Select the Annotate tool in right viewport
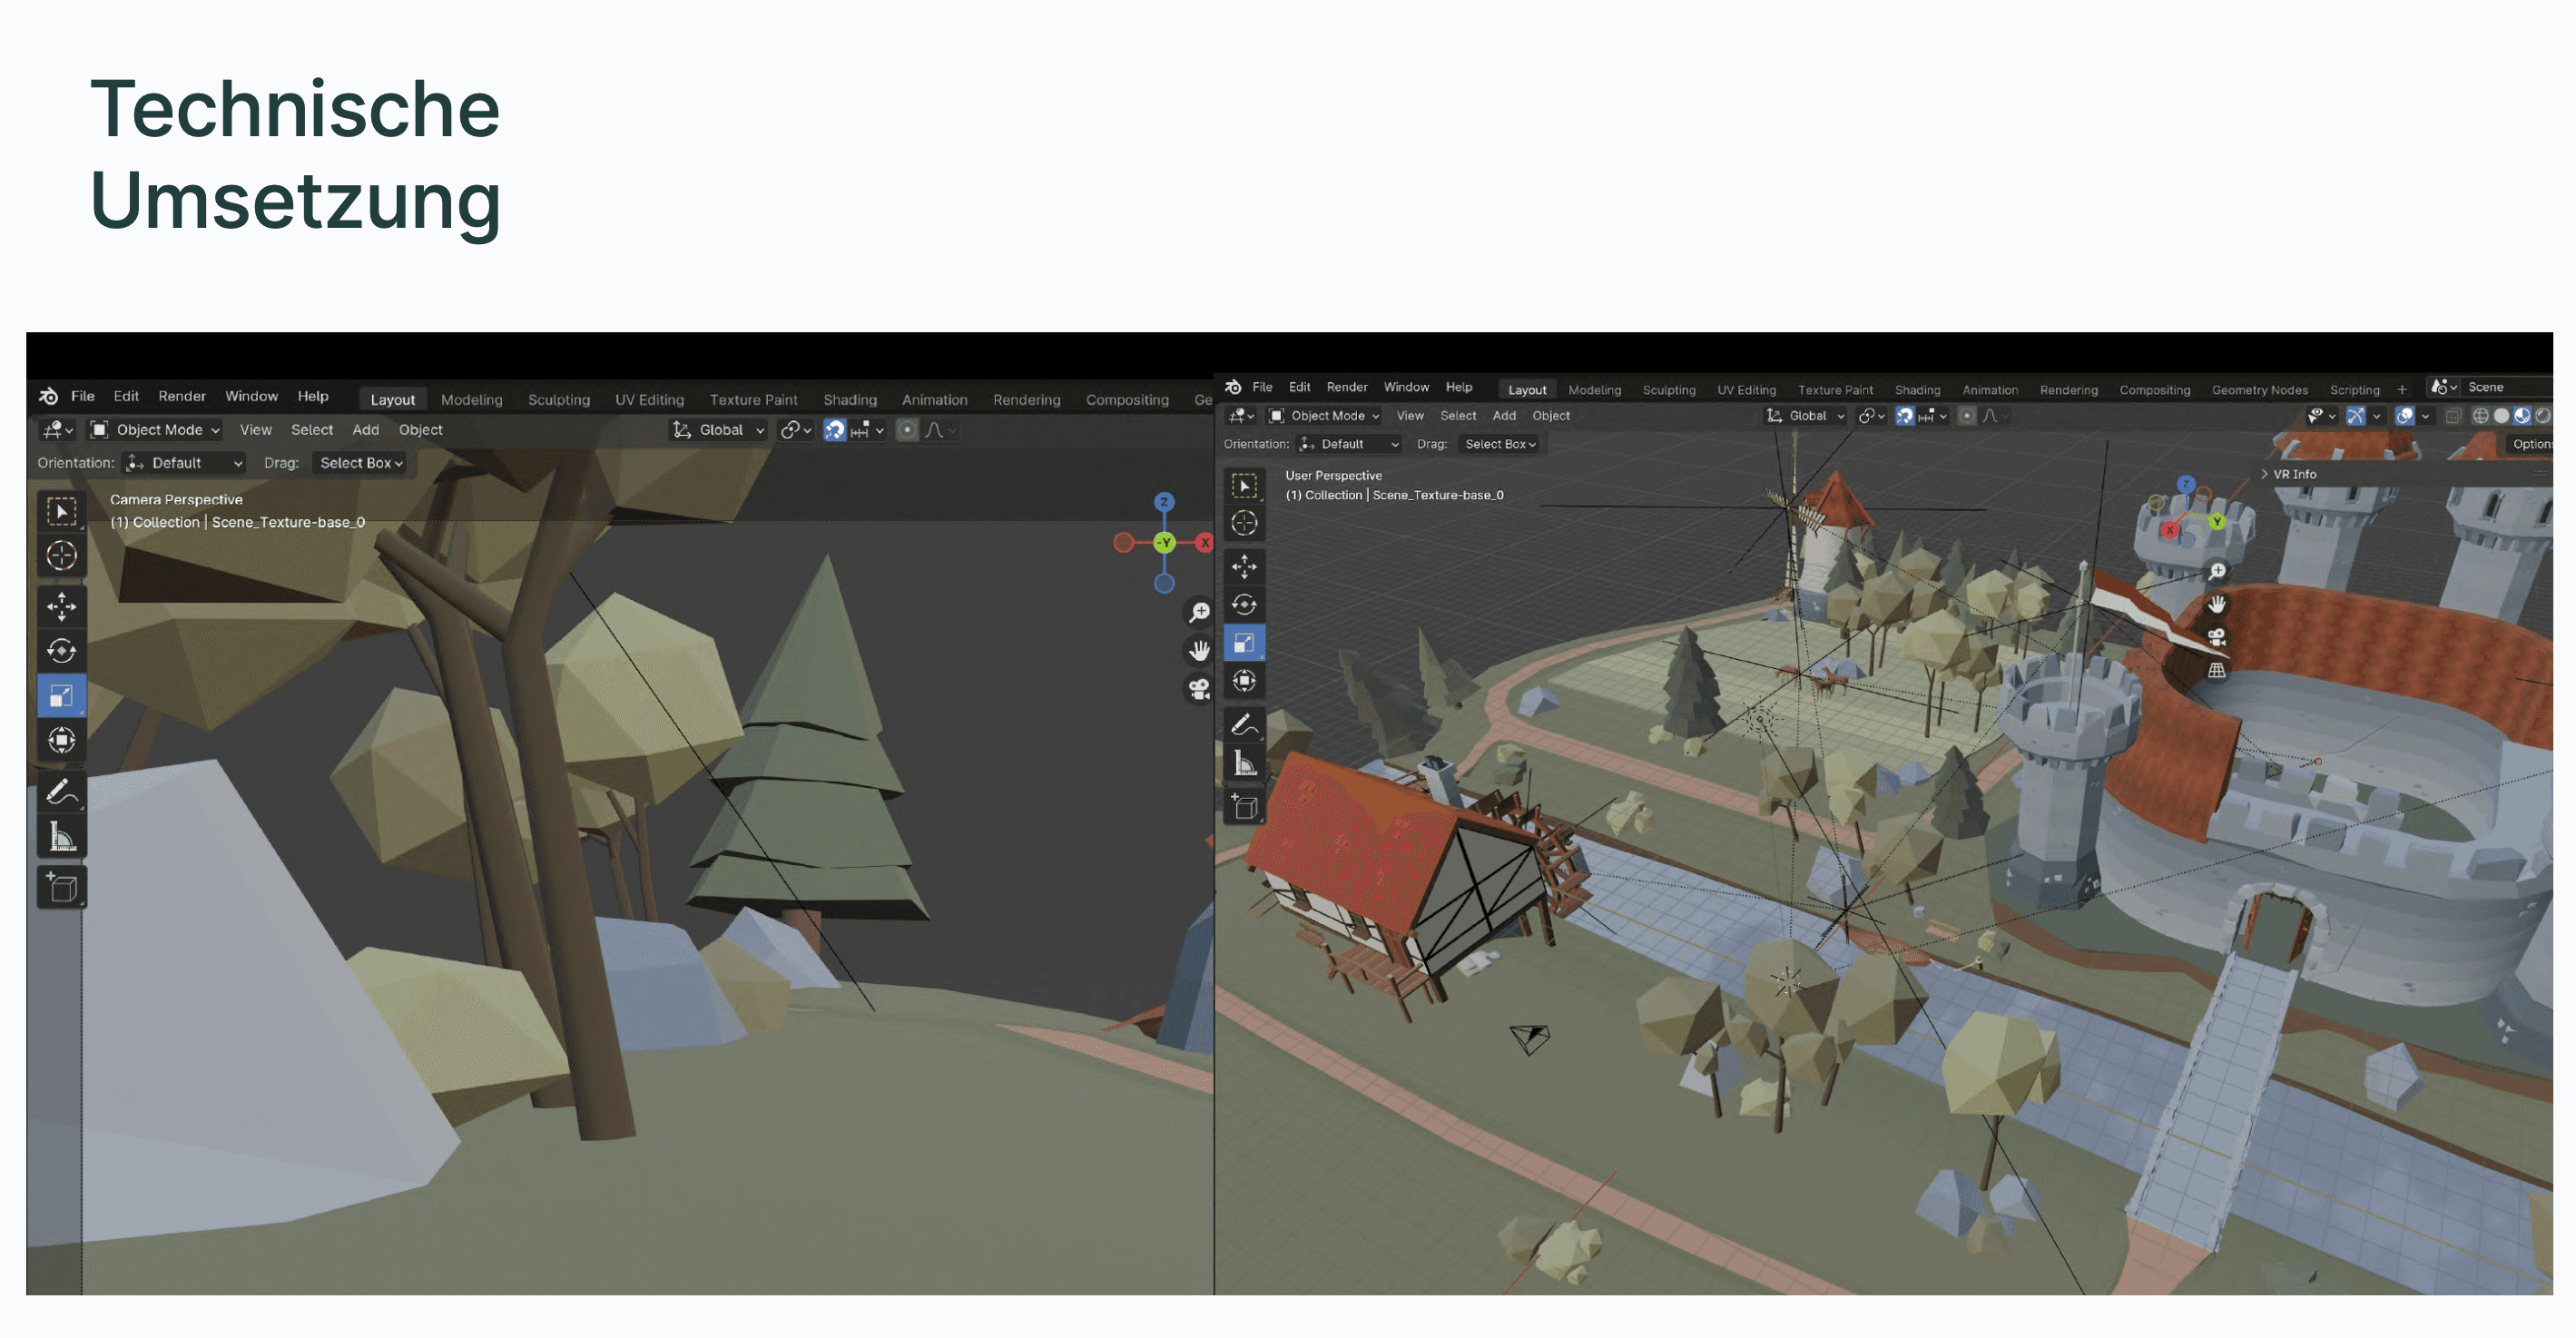This screenshot has width=2576, height=1338. click(x=1244, y=725)
